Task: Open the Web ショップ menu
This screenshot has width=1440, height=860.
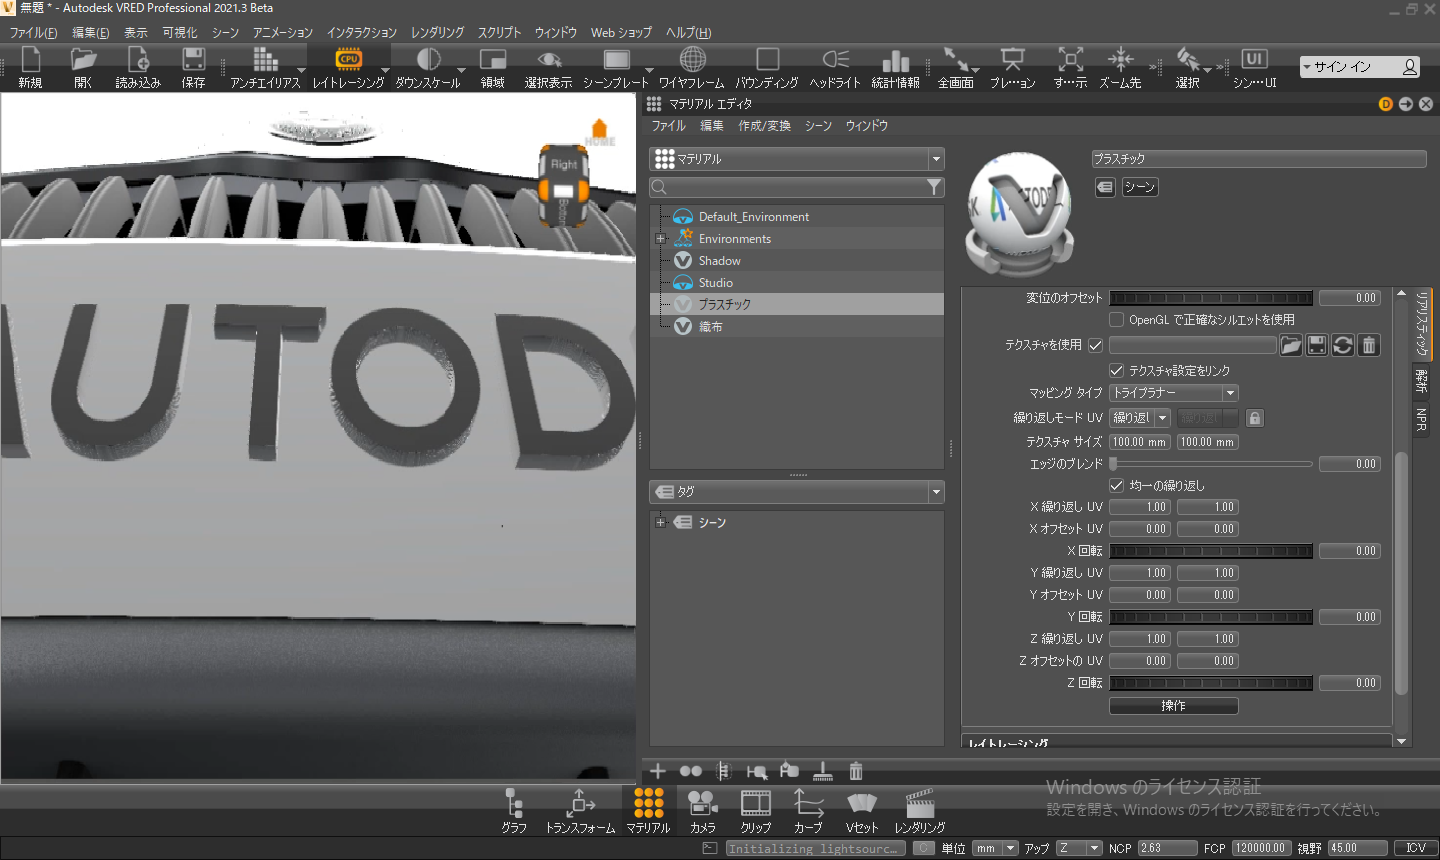Action: 621,33
